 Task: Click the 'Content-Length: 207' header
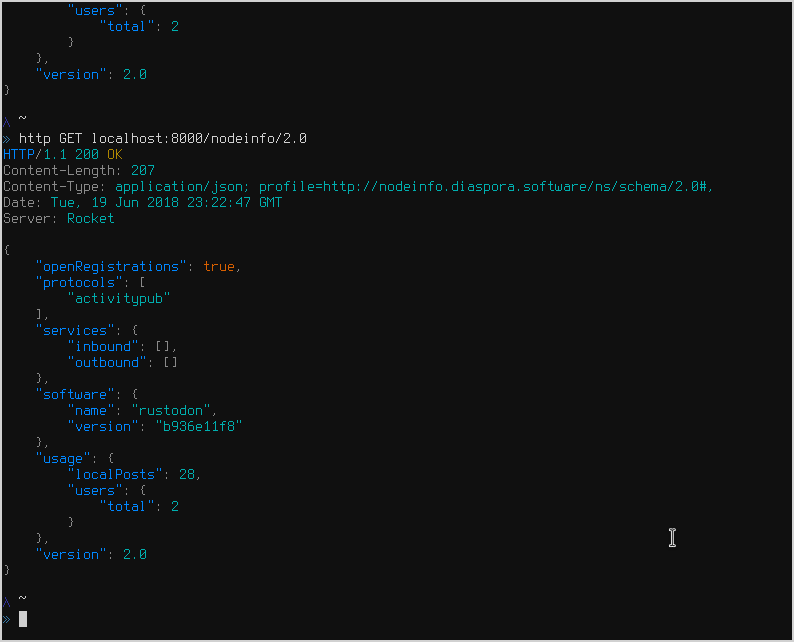(x=79, y=171)
